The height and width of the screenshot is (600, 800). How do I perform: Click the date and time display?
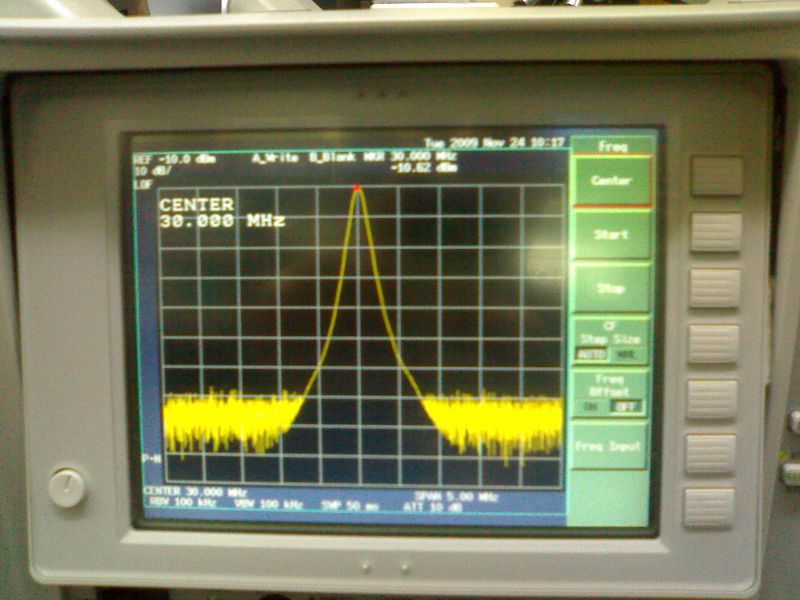[x=494, y=142]
